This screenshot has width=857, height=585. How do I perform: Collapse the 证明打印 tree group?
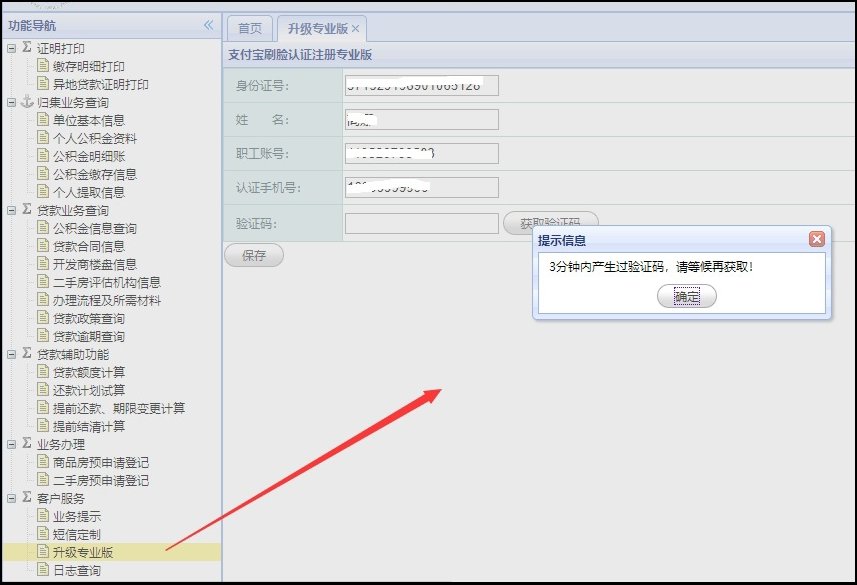point(11,48)
